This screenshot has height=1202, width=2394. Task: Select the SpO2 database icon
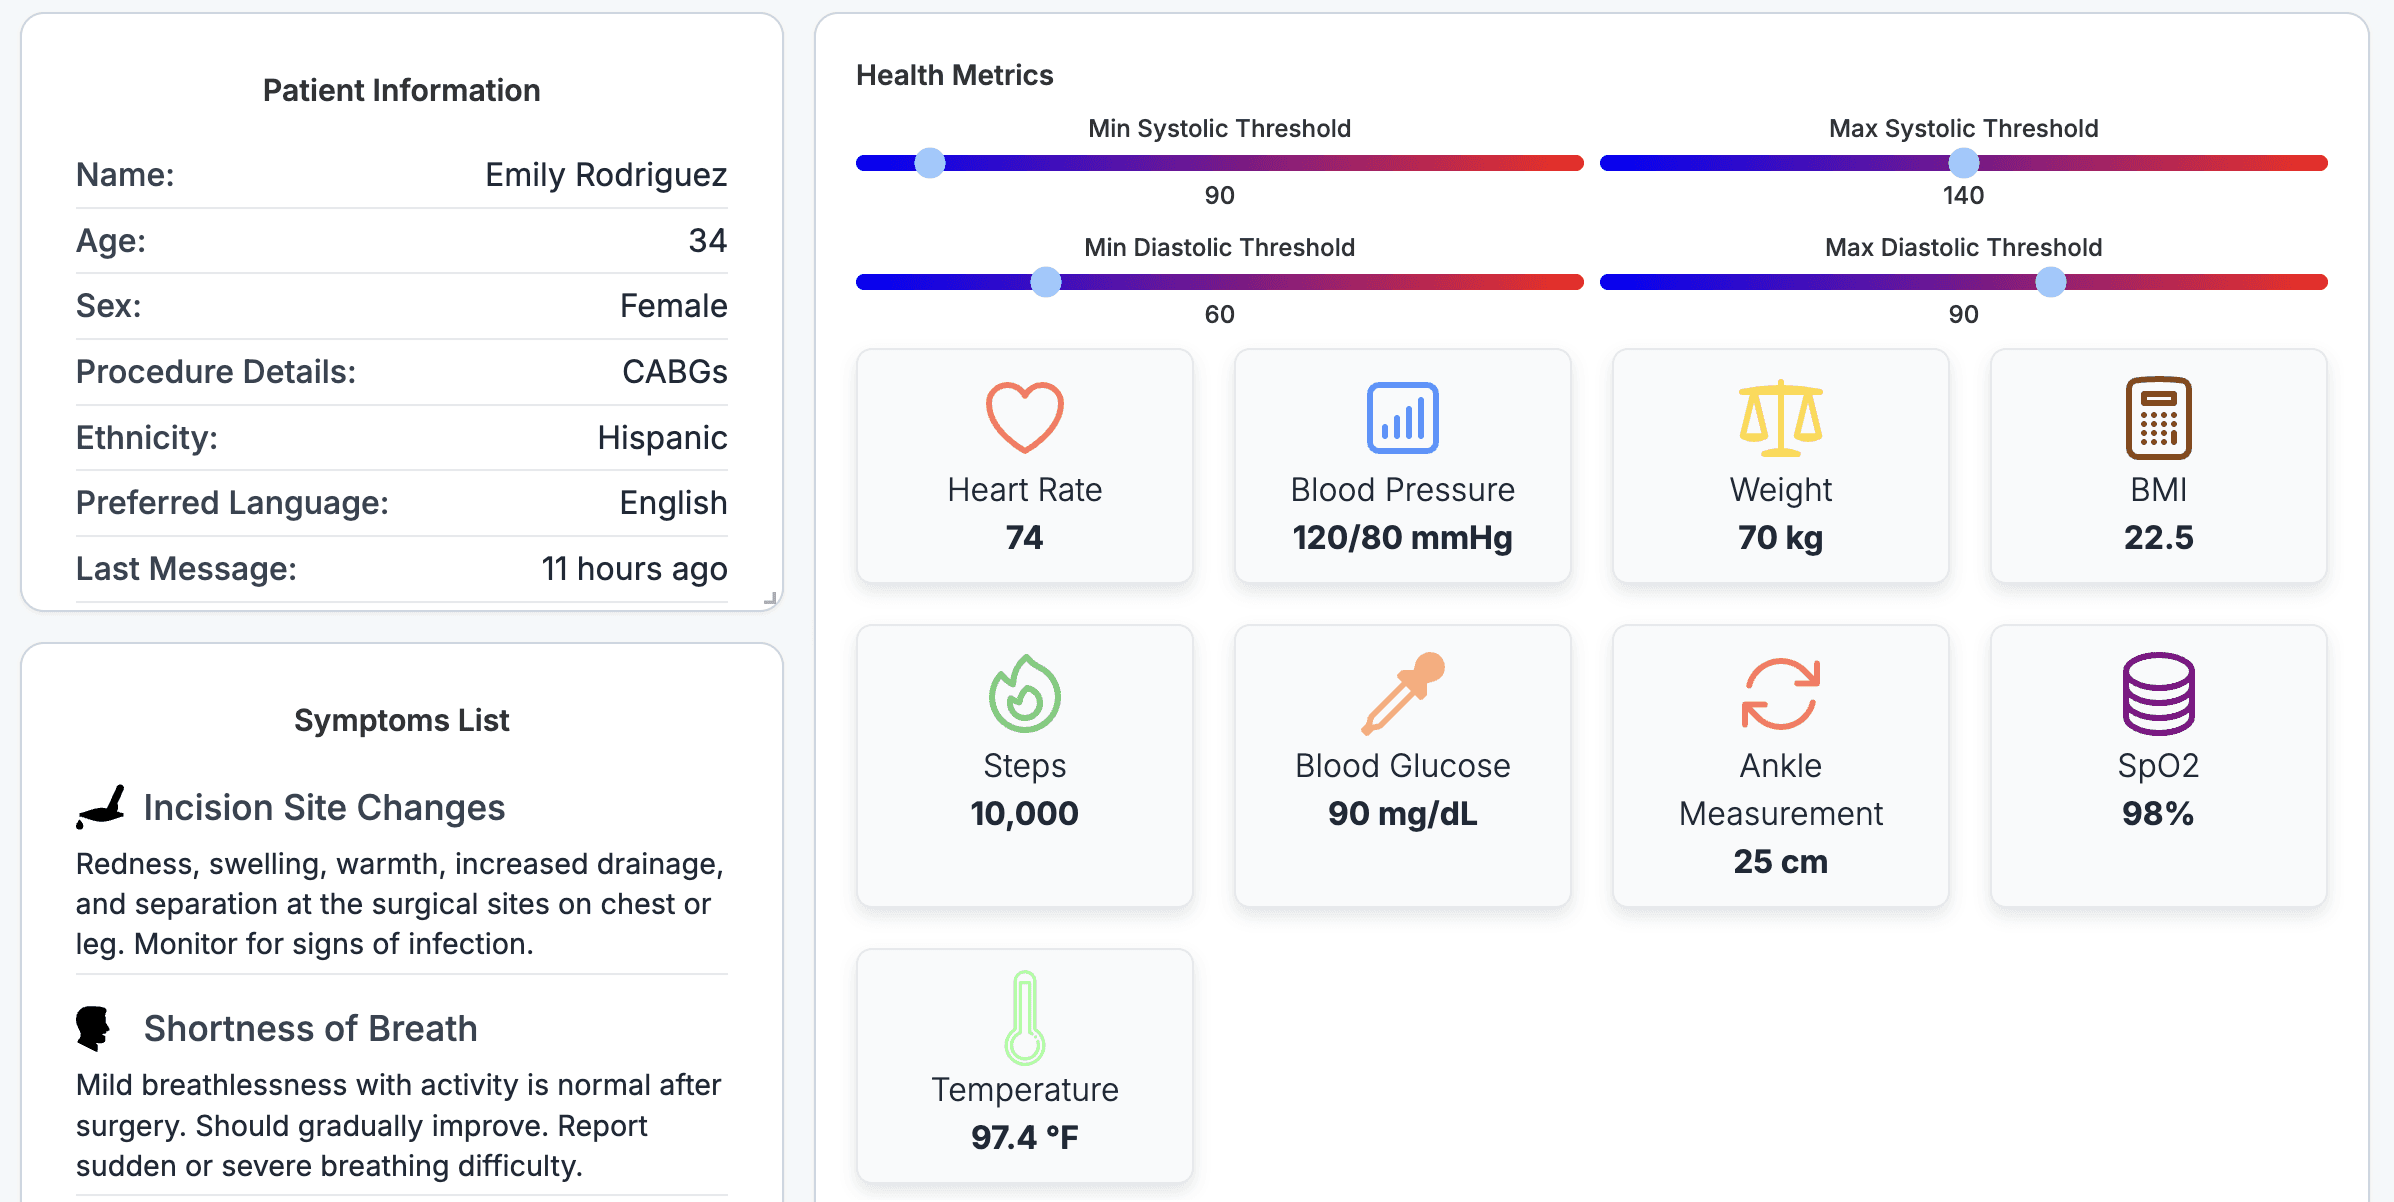tap(2158, 694)
